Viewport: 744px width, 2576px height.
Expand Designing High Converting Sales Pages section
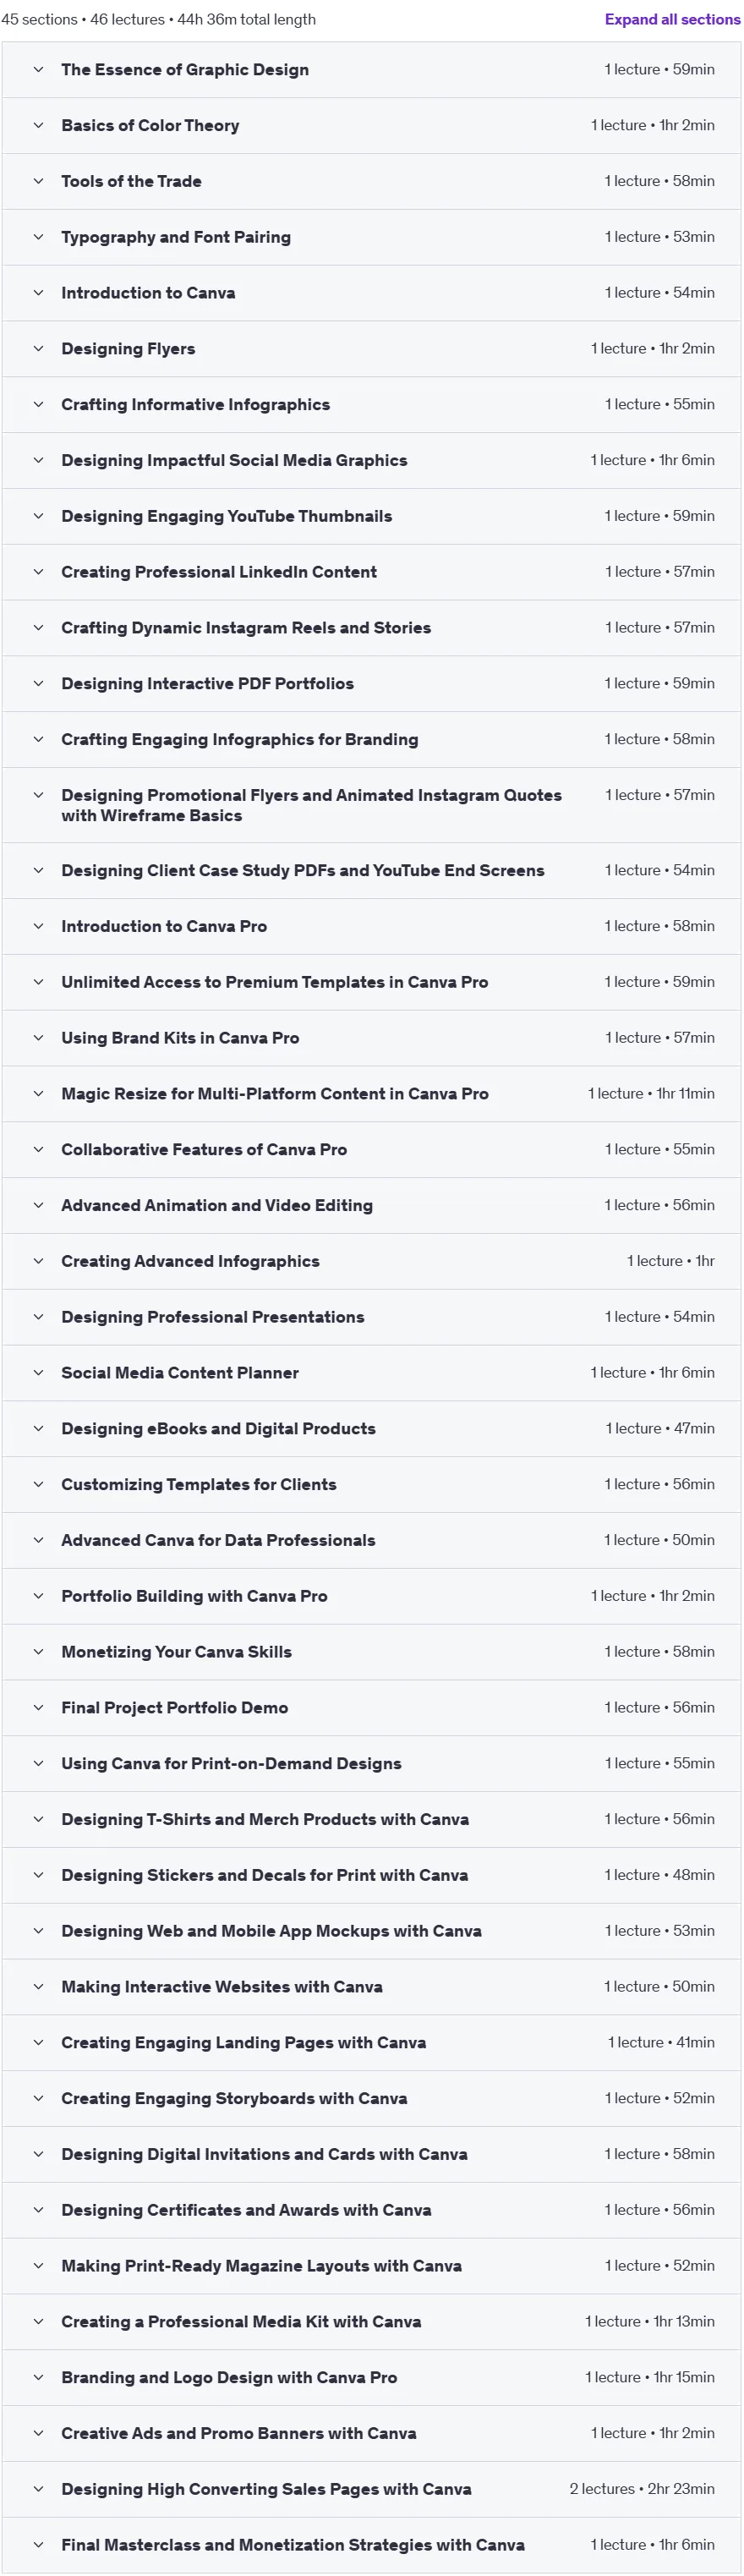click(x=371, y=2489)
